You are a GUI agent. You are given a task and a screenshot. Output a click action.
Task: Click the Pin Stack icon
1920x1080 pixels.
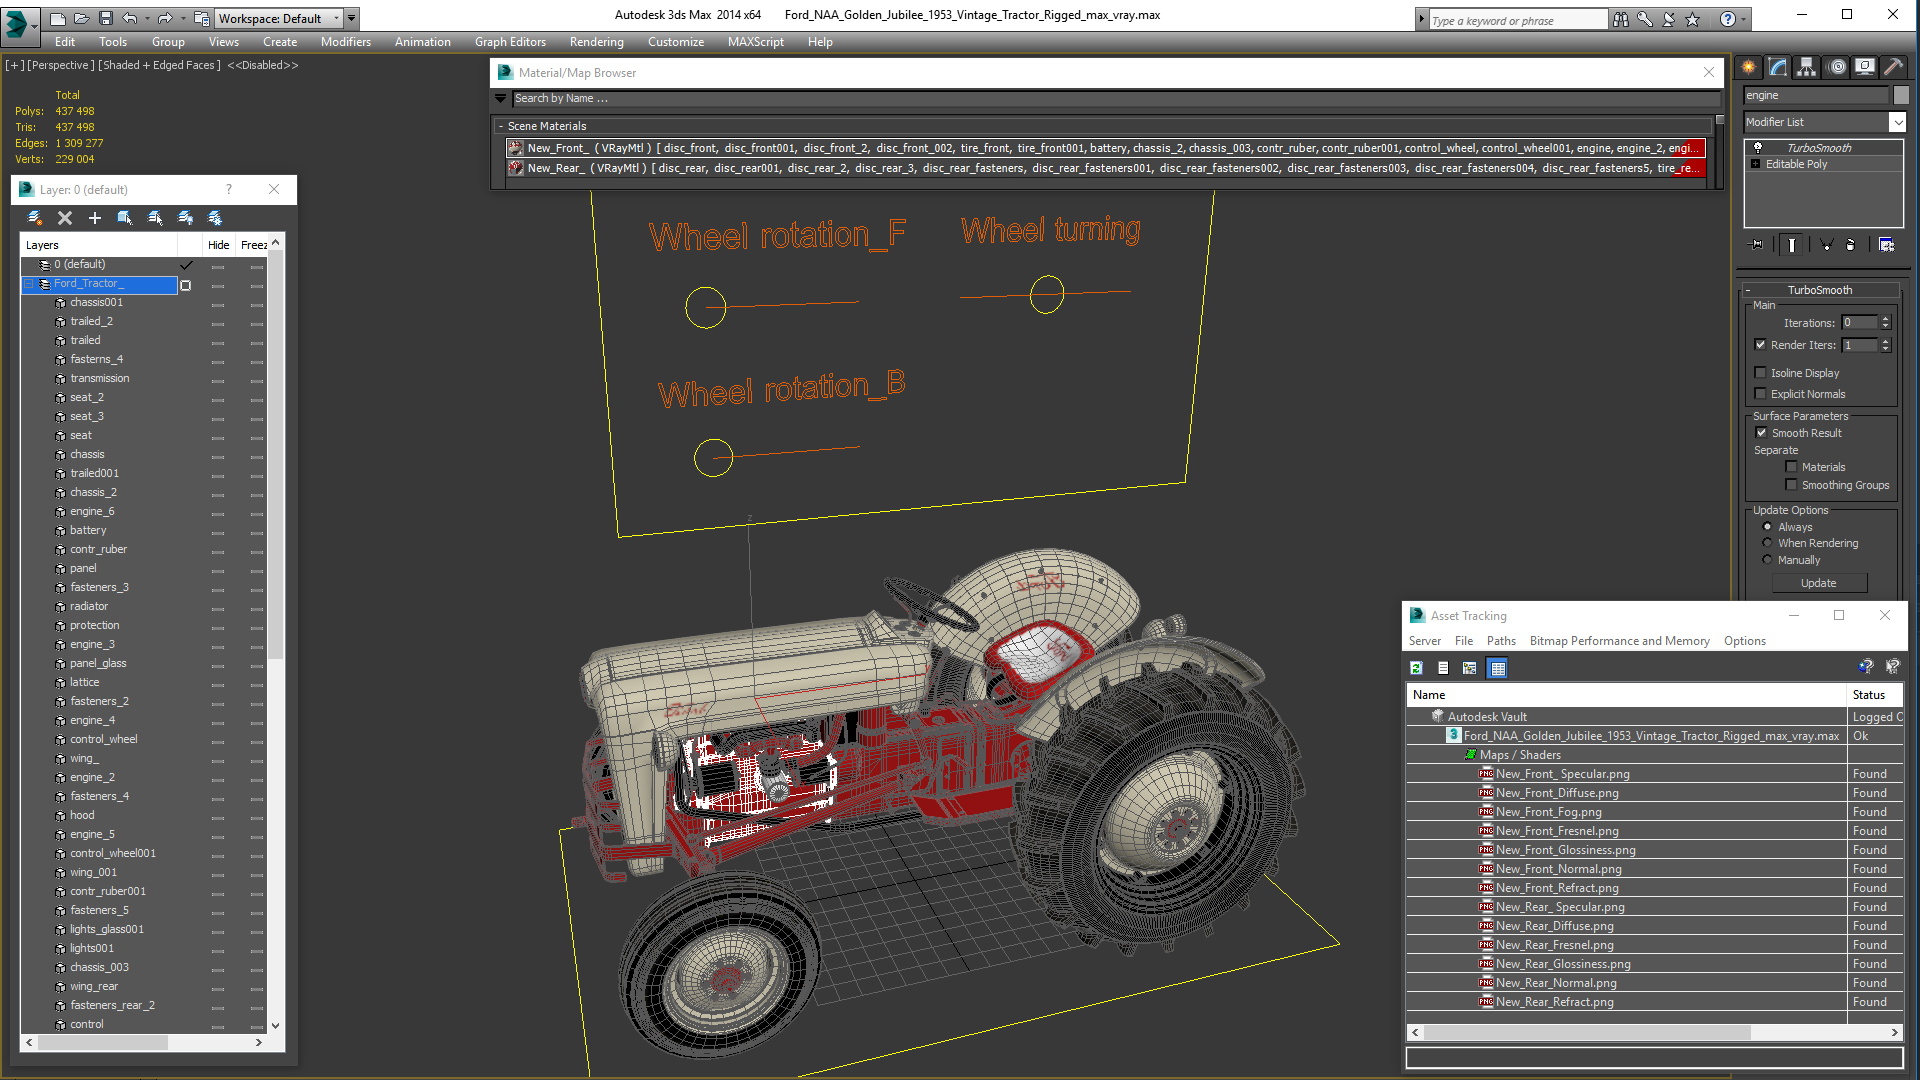[x=1757, y=245]
